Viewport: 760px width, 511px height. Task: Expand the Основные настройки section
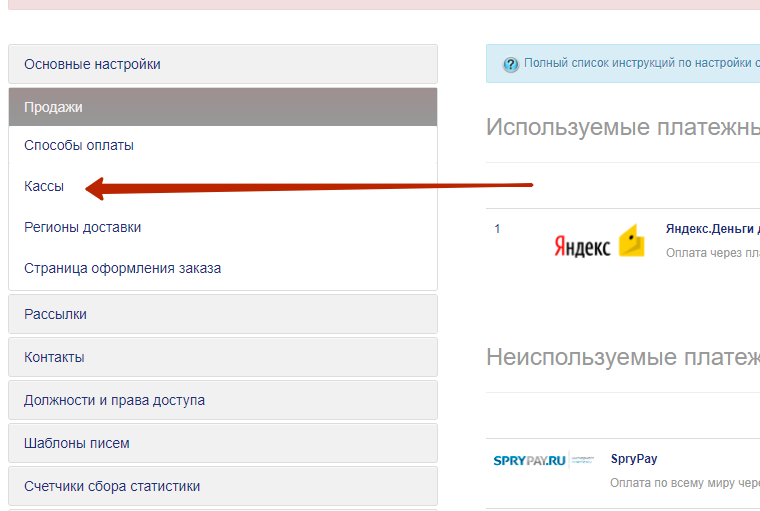(x=222, y=64)
